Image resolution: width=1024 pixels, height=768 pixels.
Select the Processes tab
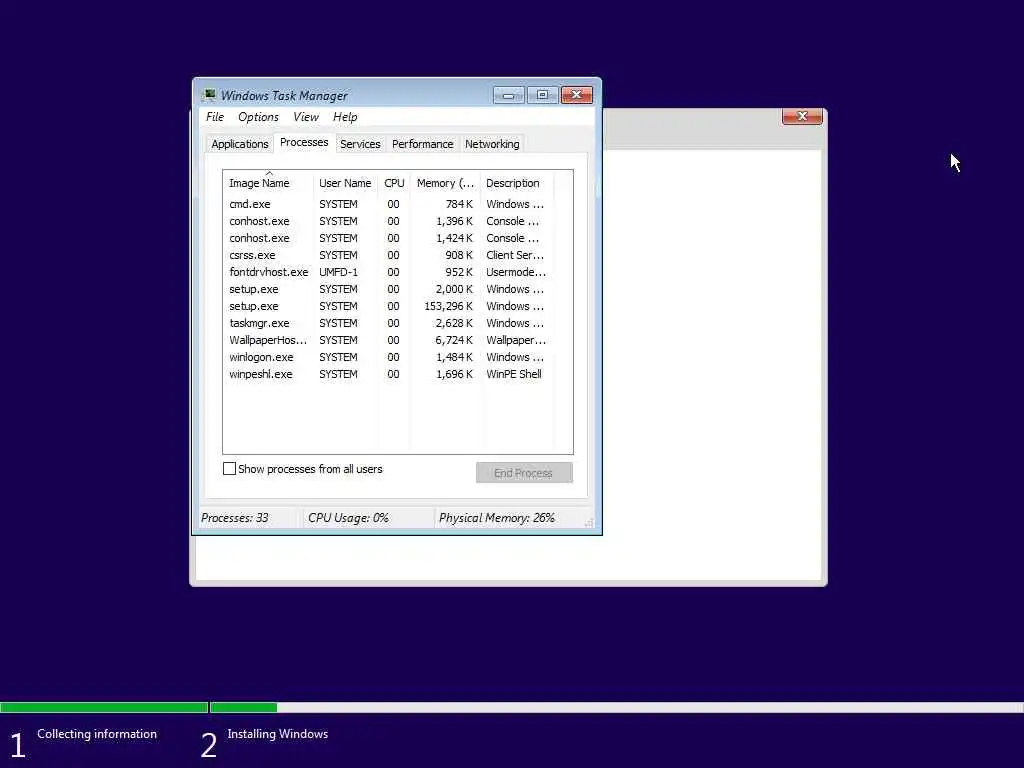coord(304,142)
